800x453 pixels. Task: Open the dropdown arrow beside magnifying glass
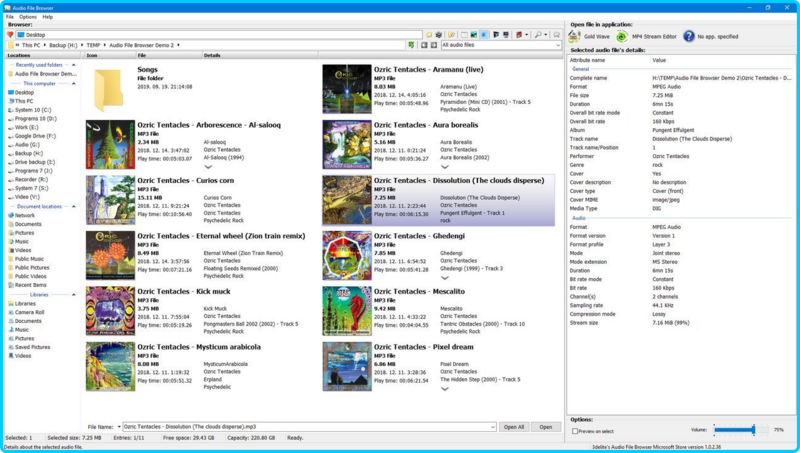(545, 35)
